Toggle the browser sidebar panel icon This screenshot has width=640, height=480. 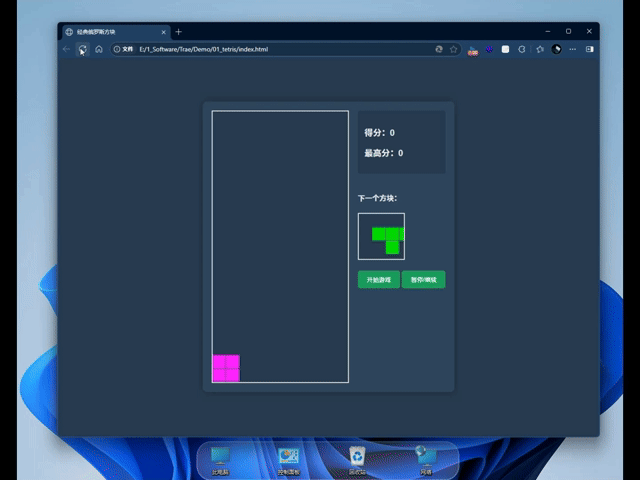tap(589, 49)
